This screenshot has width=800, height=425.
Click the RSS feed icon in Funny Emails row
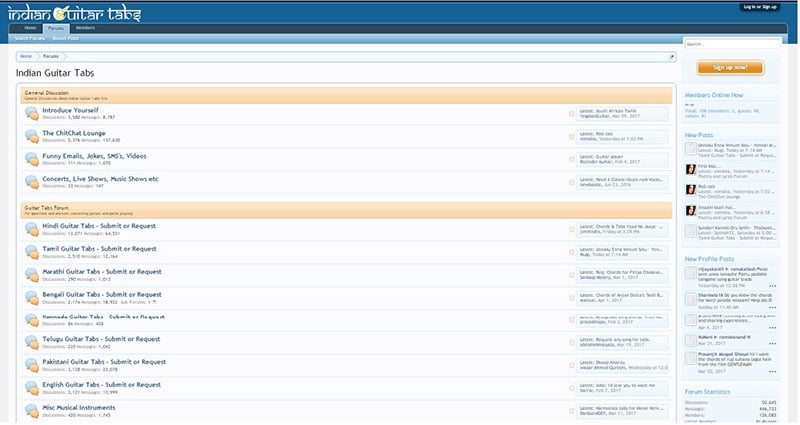[x=571, y=160]
